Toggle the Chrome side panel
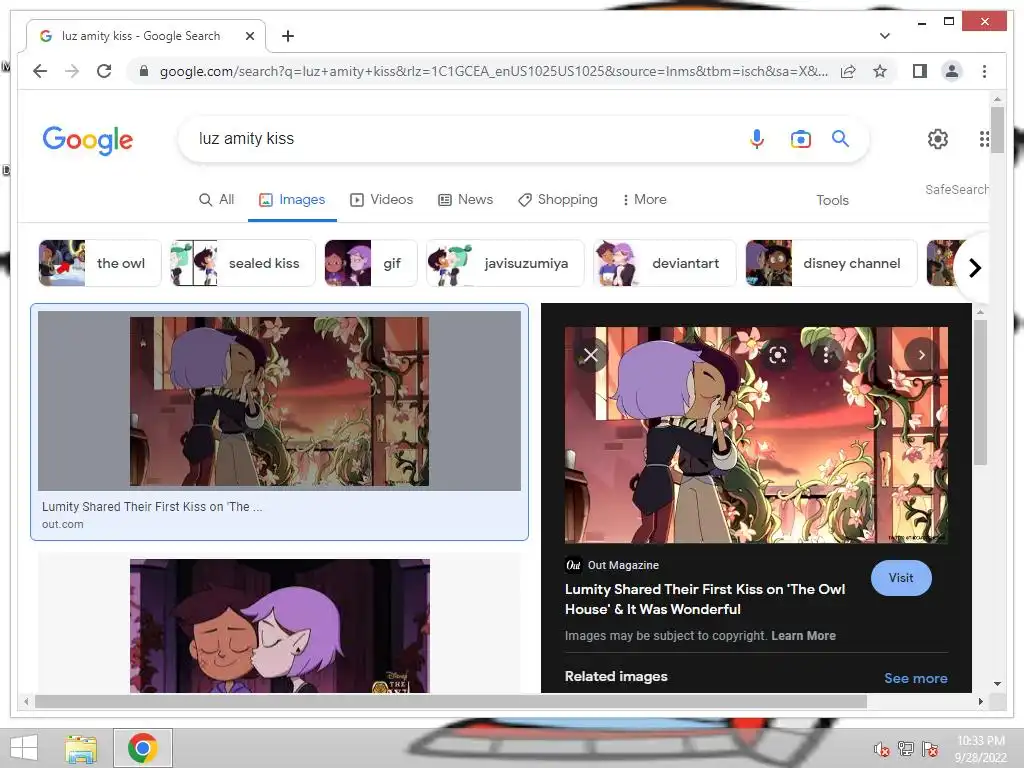 coord(920,71)
